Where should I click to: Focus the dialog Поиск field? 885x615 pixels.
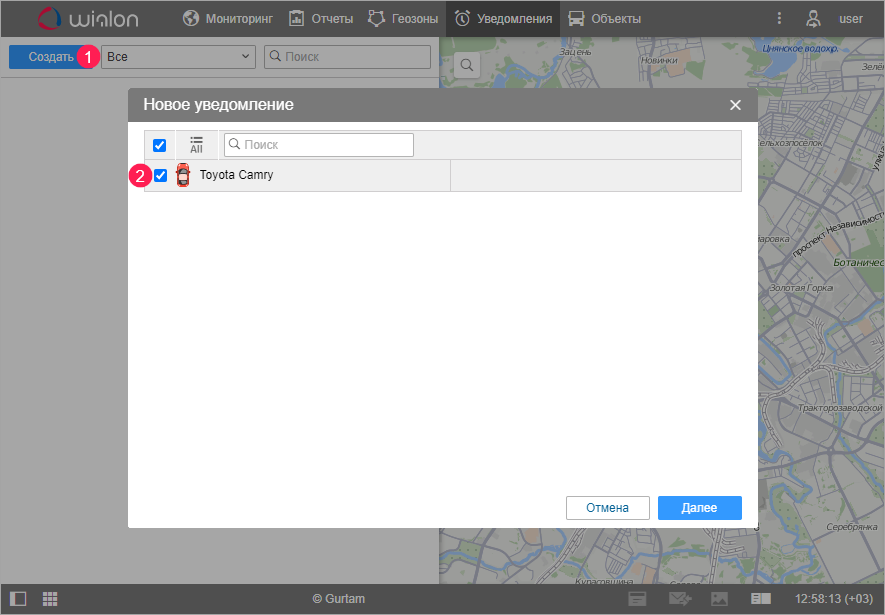[x=319, y=144]
